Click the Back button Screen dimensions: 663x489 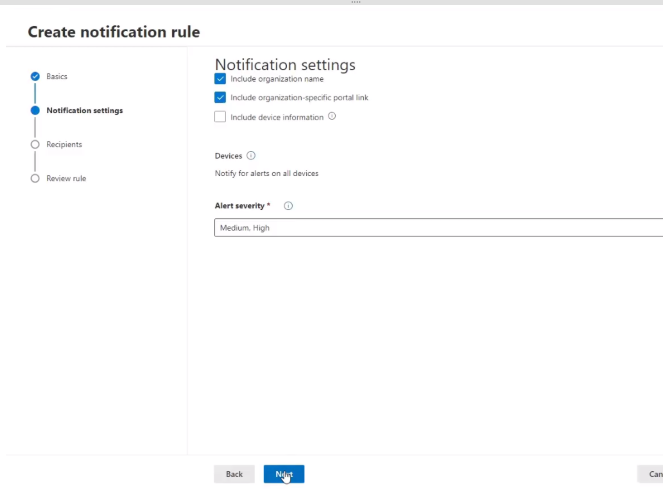coord(234,474)
